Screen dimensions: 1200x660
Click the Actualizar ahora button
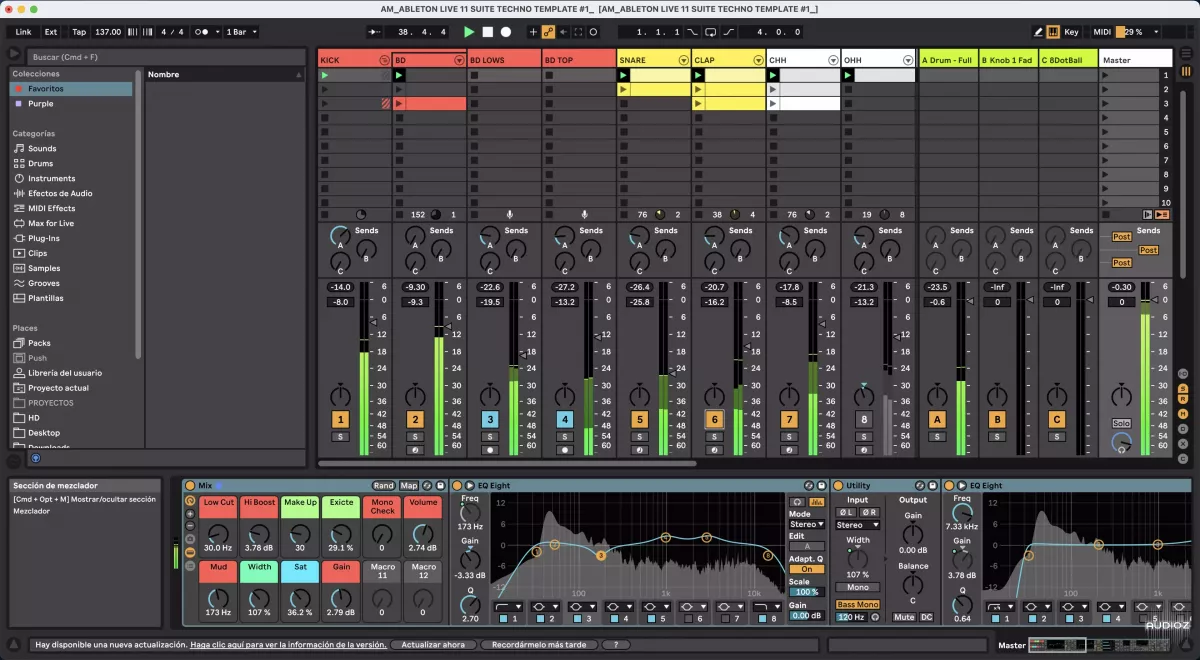(432, 645)
